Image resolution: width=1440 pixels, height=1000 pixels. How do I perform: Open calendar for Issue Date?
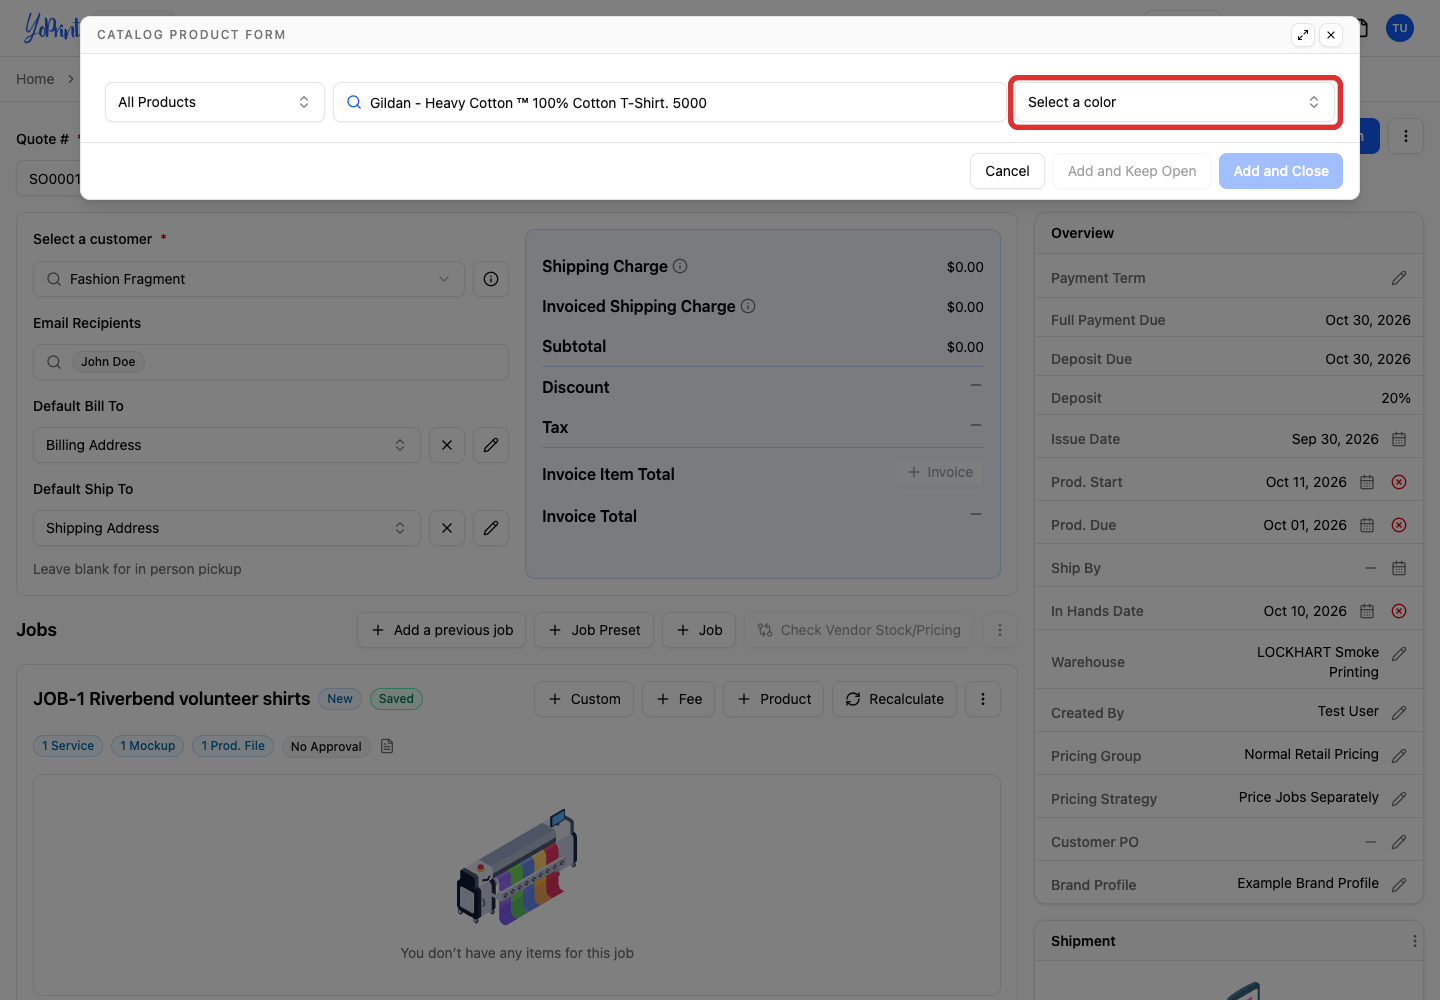1399,439
